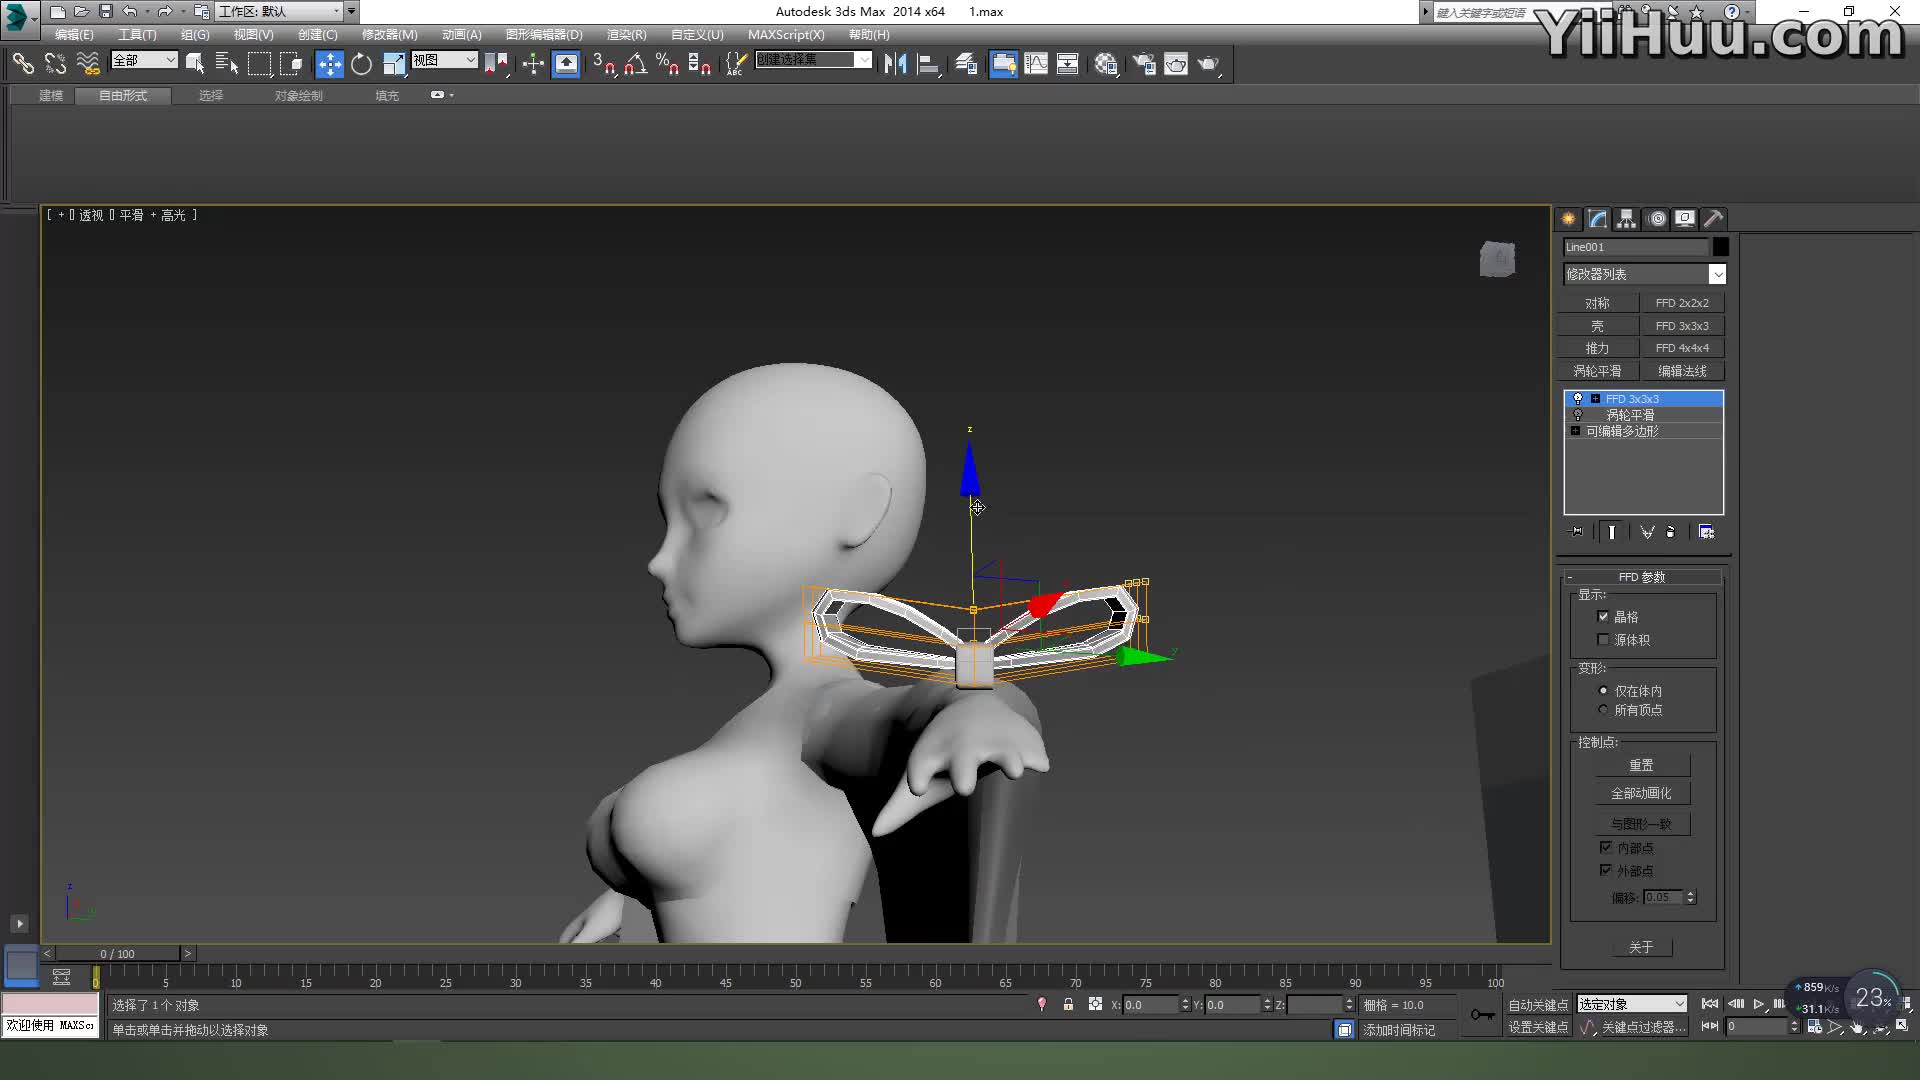Click Configure Modifier Sets icon
1920x1080 pixels.
point(1706,532)
